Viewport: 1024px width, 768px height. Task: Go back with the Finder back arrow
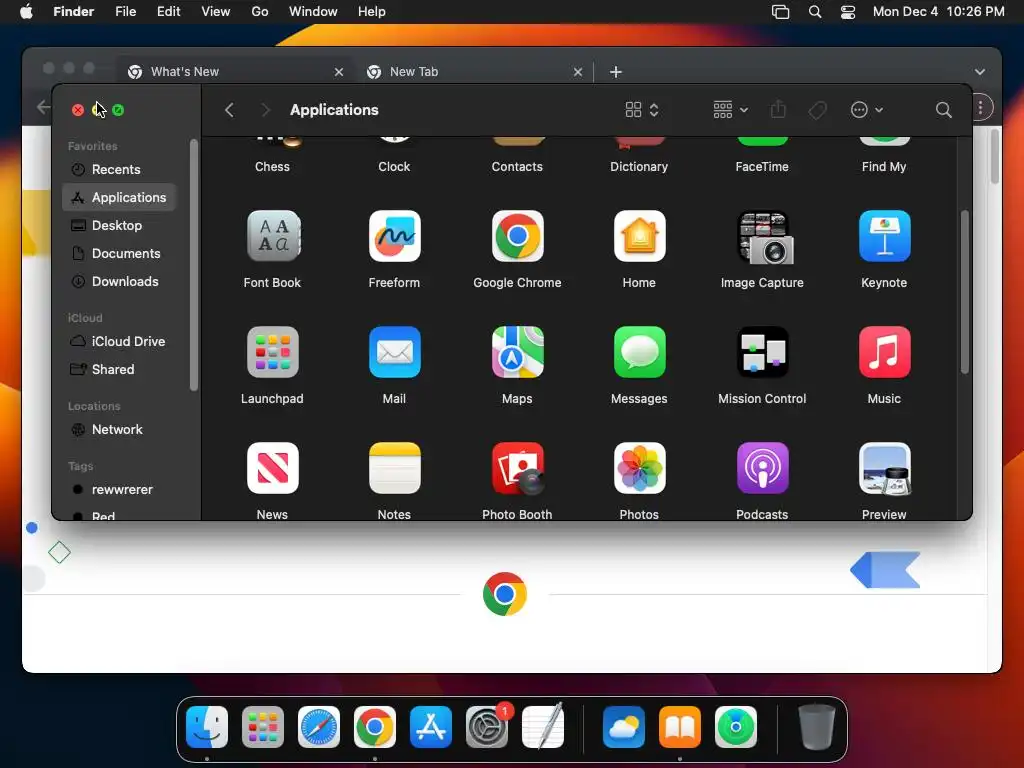pos(229,110)
